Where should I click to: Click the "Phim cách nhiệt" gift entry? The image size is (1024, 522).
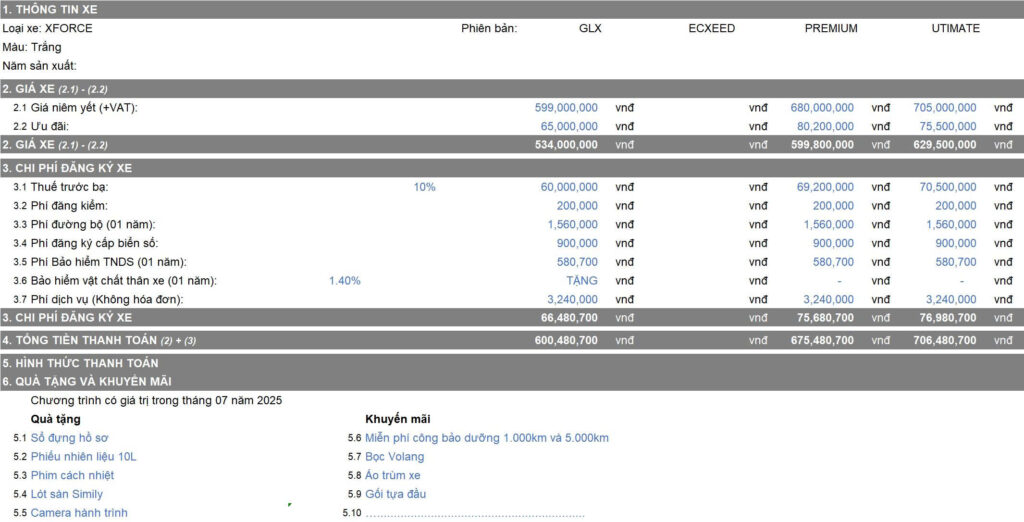pos(72,475)
